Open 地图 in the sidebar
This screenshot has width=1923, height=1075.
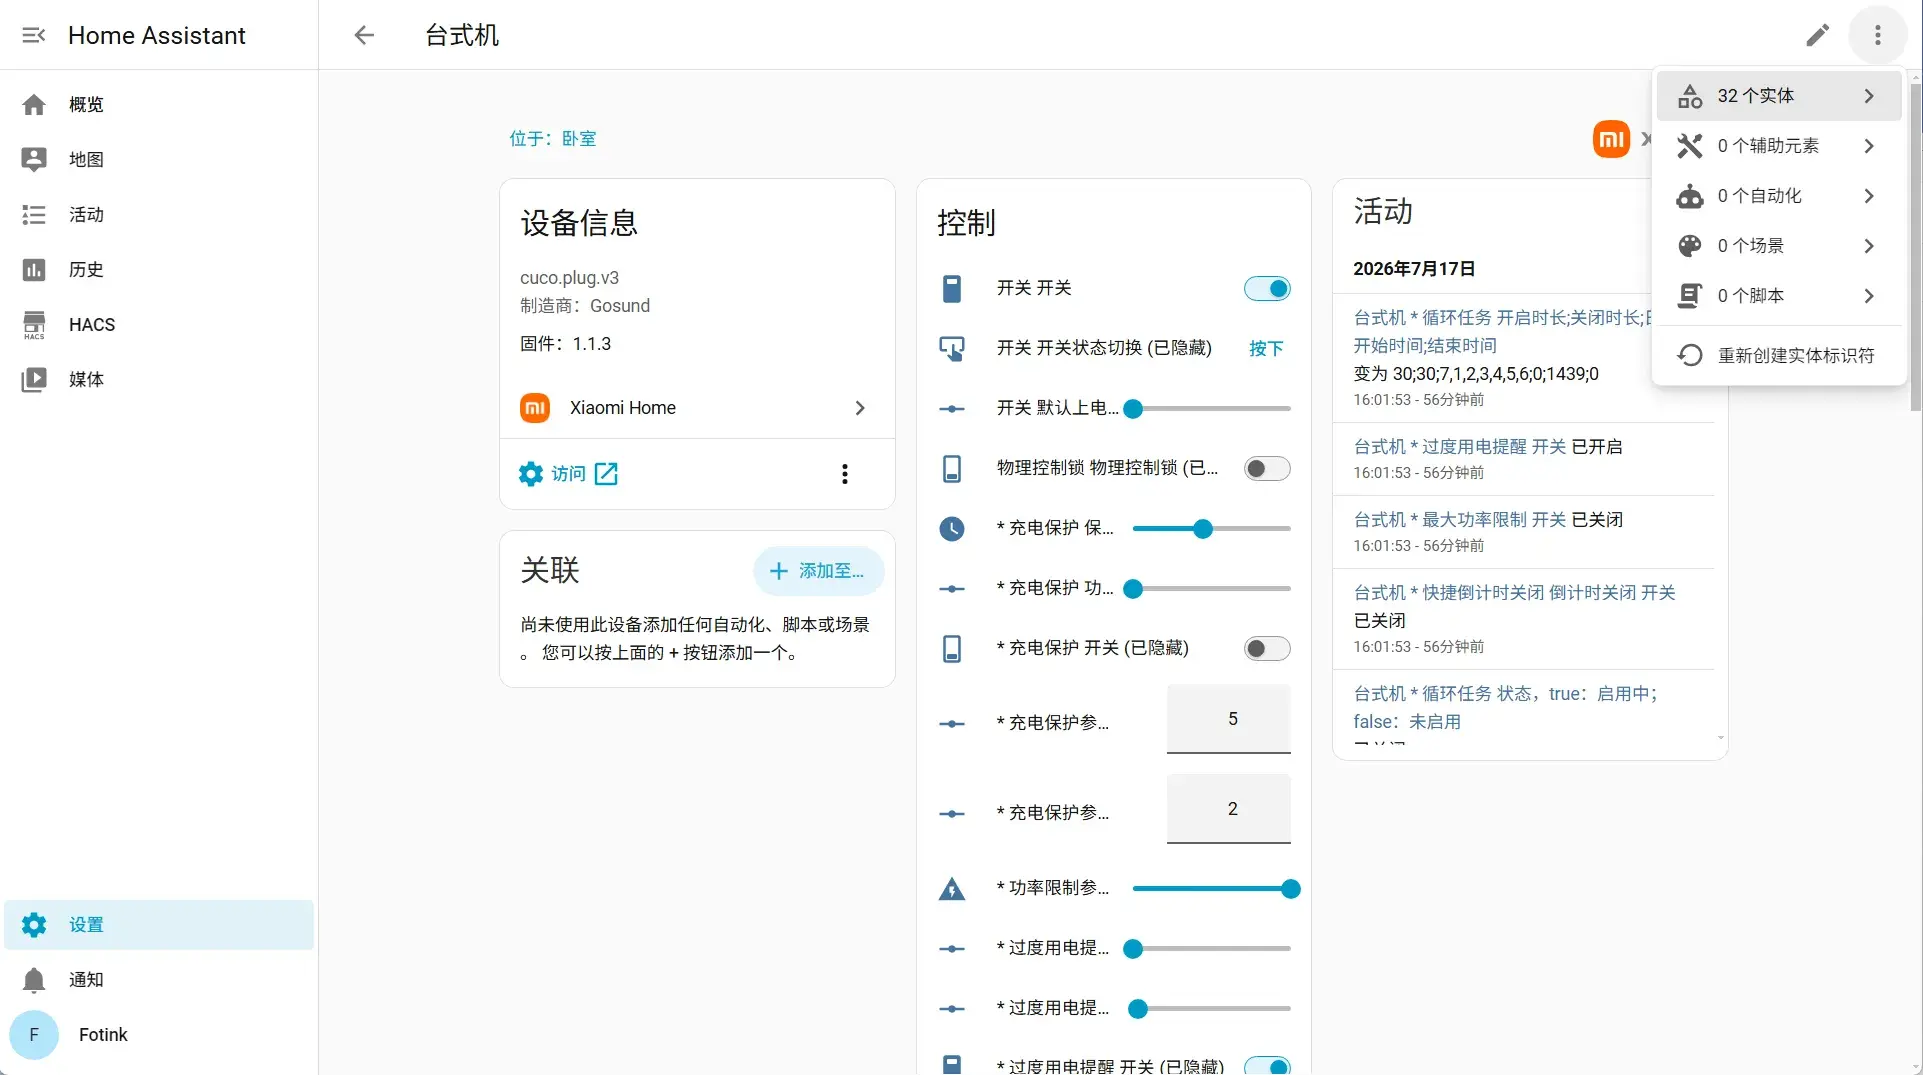tap(159, 159)
